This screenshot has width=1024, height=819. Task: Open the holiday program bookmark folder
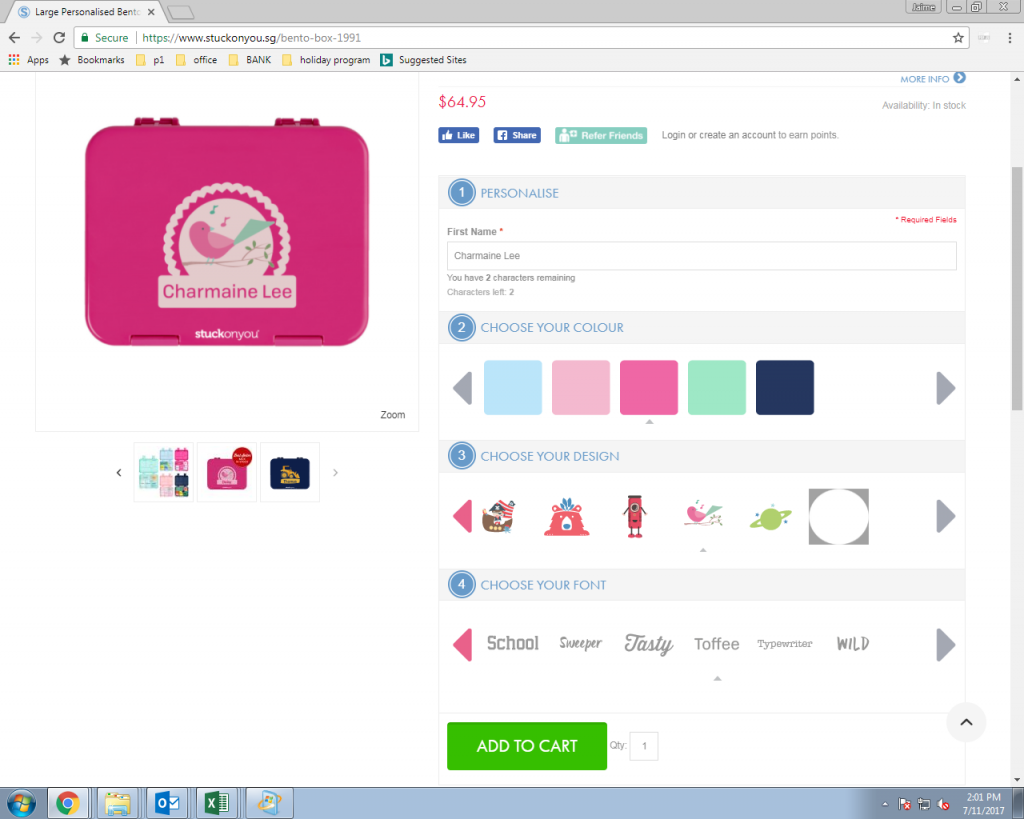(327, 60)
